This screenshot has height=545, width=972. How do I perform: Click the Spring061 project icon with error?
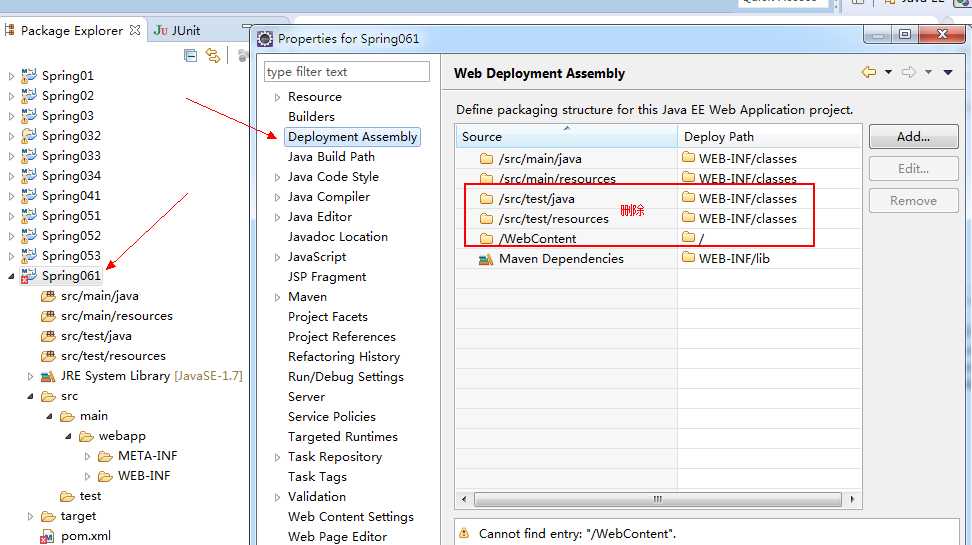click(x=29, y=276)
